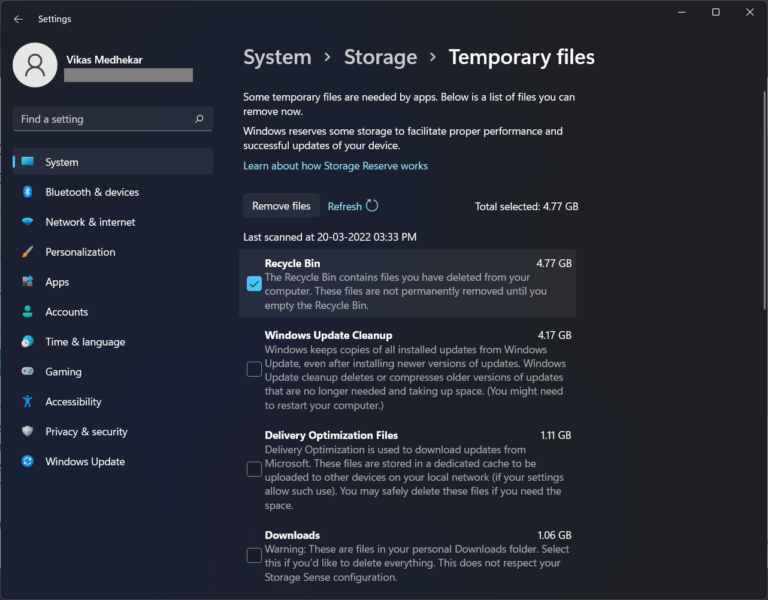Click the Recycle Bin title
The height and width of the screenshot is (600, 768).
(292, 264)
